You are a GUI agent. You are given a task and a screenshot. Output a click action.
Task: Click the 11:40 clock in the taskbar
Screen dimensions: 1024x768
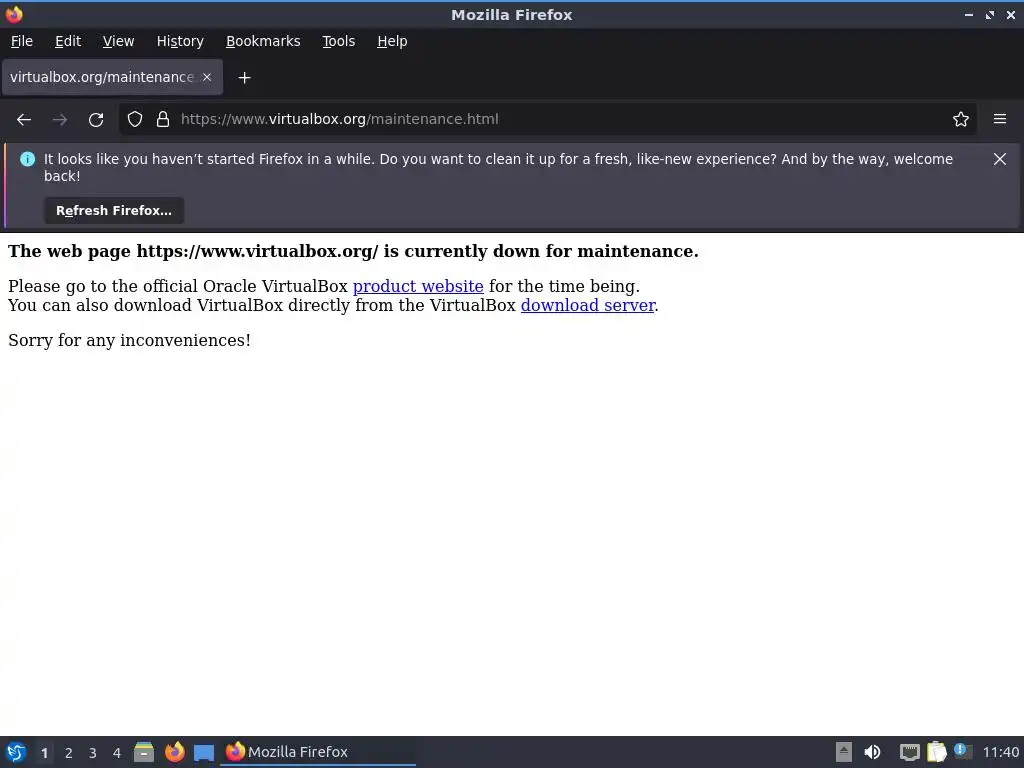click(x=1000, y=752)
